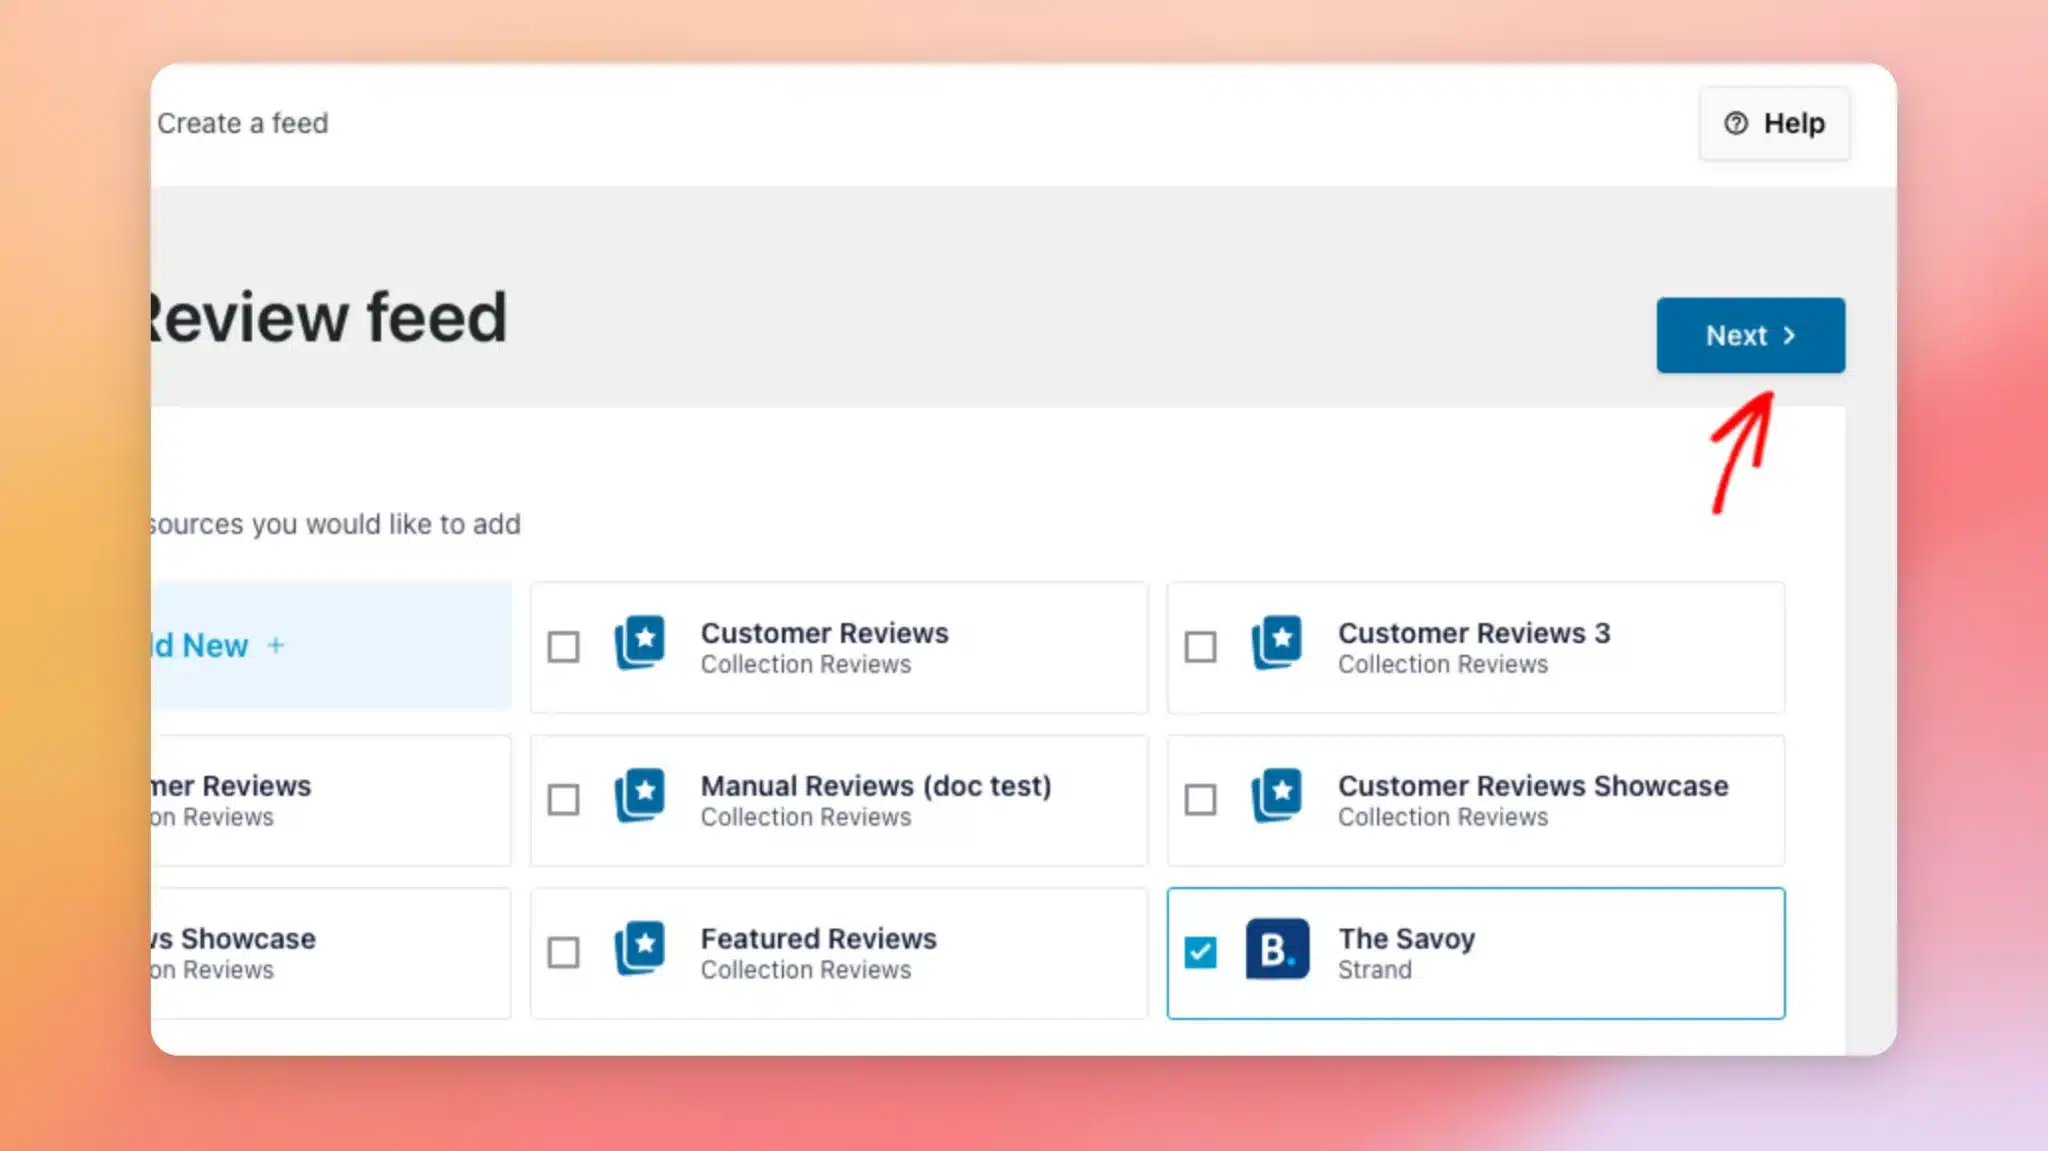Click the plus icon next to Add New
The height and width of the screenshot is (1151, 2048).
click(276, 645)
